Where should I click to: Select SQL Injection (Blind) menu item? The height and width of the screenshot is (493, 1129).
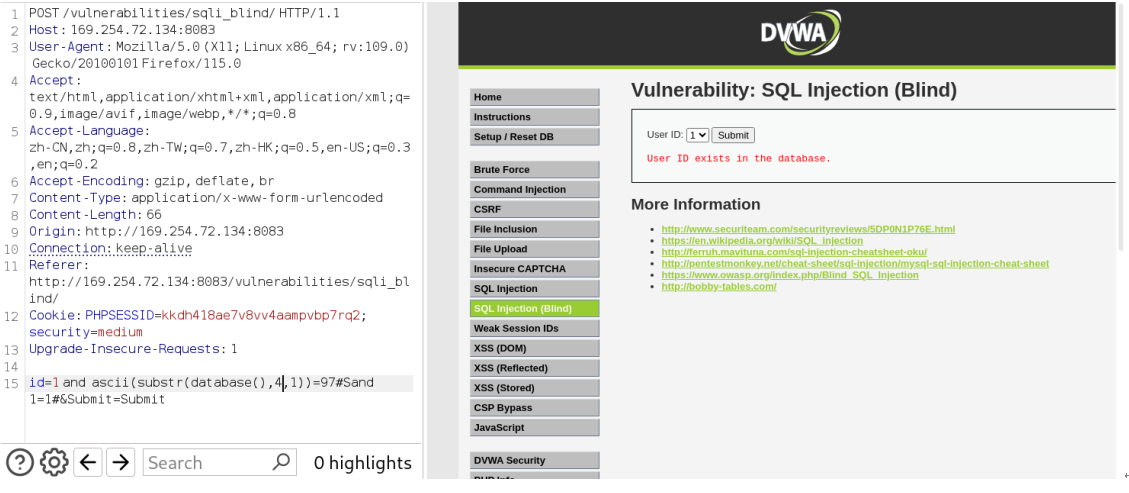534,308
